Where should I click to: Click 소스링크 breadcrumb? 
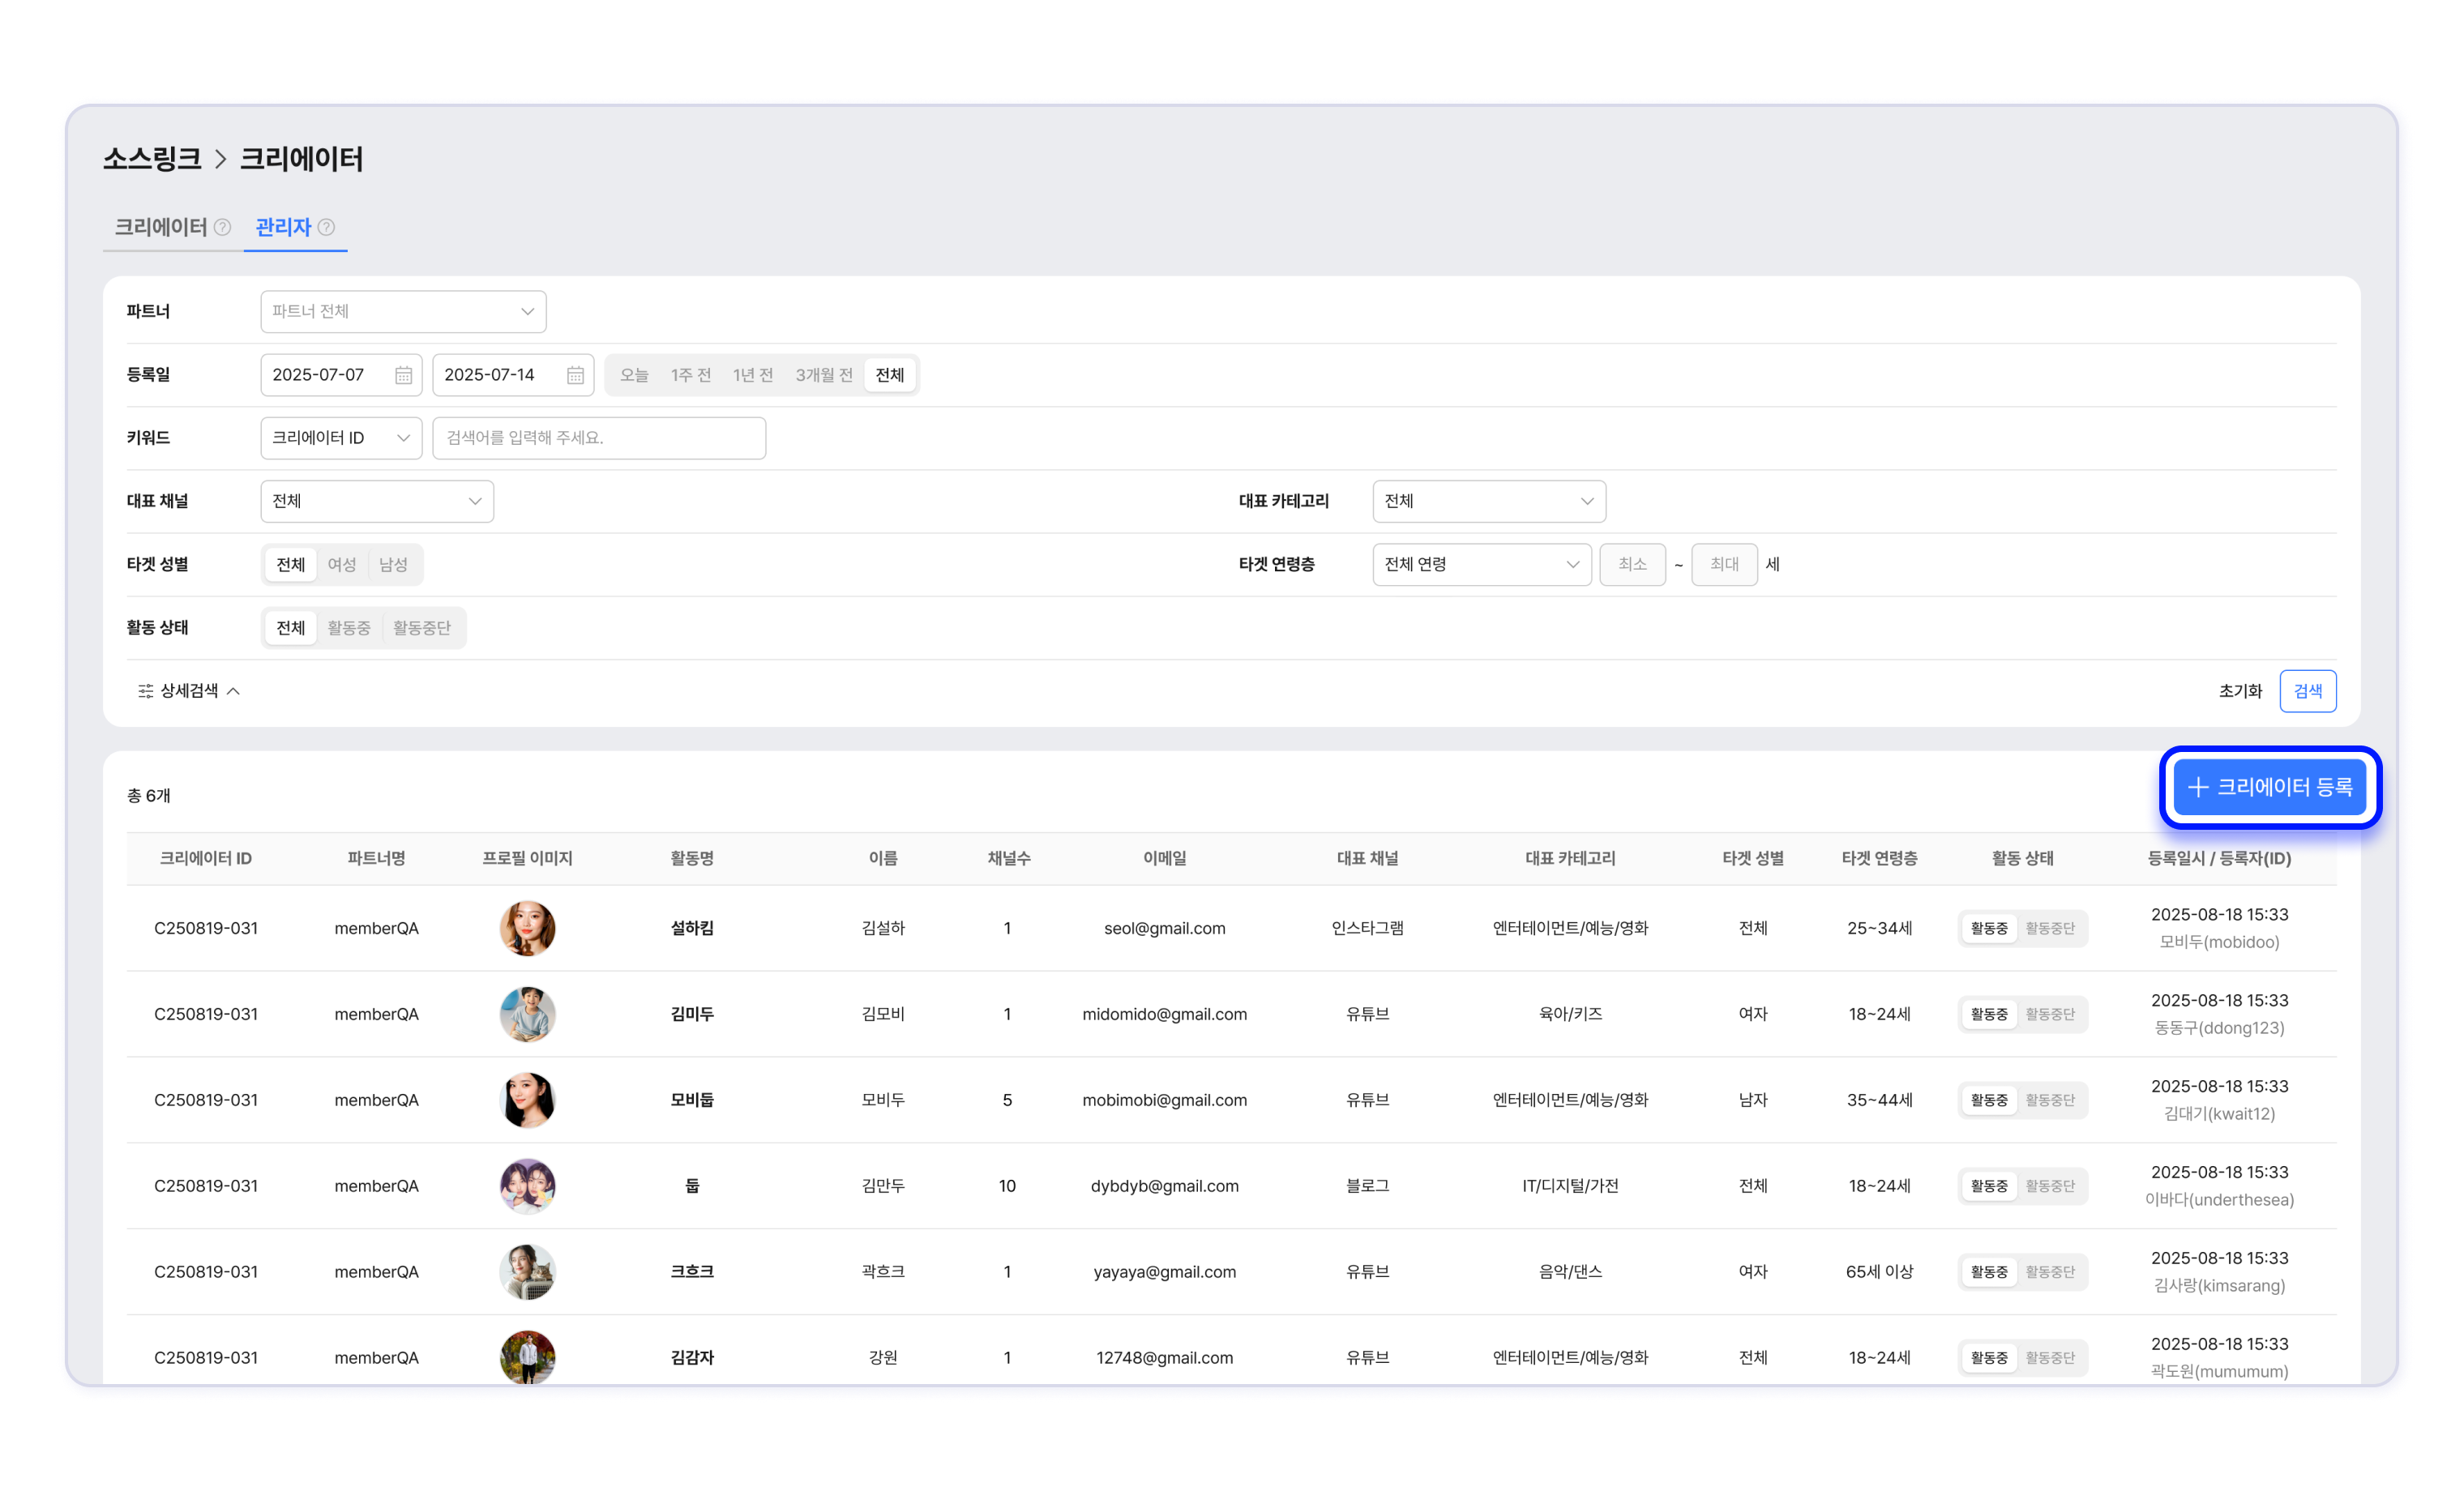[x=152, y=159]
